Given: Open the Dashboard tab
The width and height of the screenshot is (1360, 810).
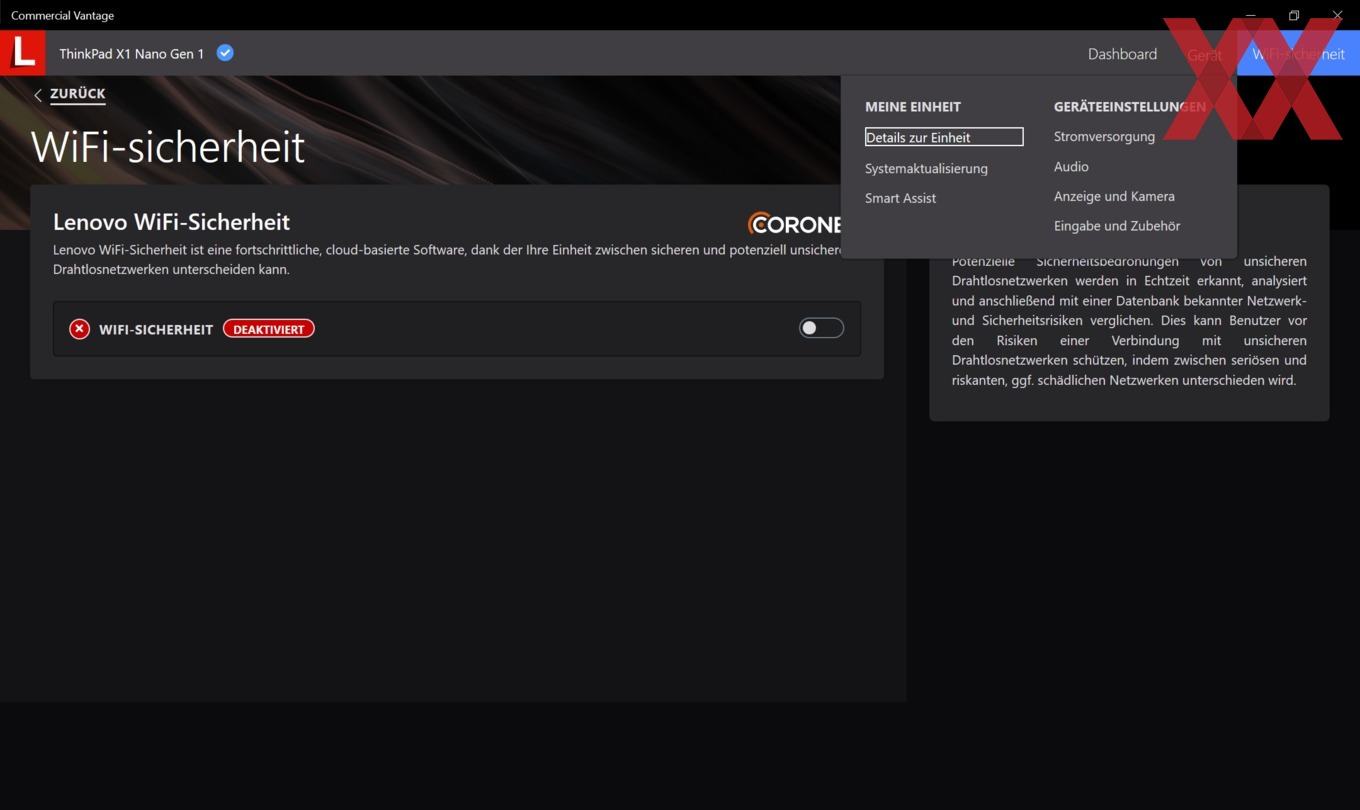Looking at the screenshot, I should [x=1122, y=54].
